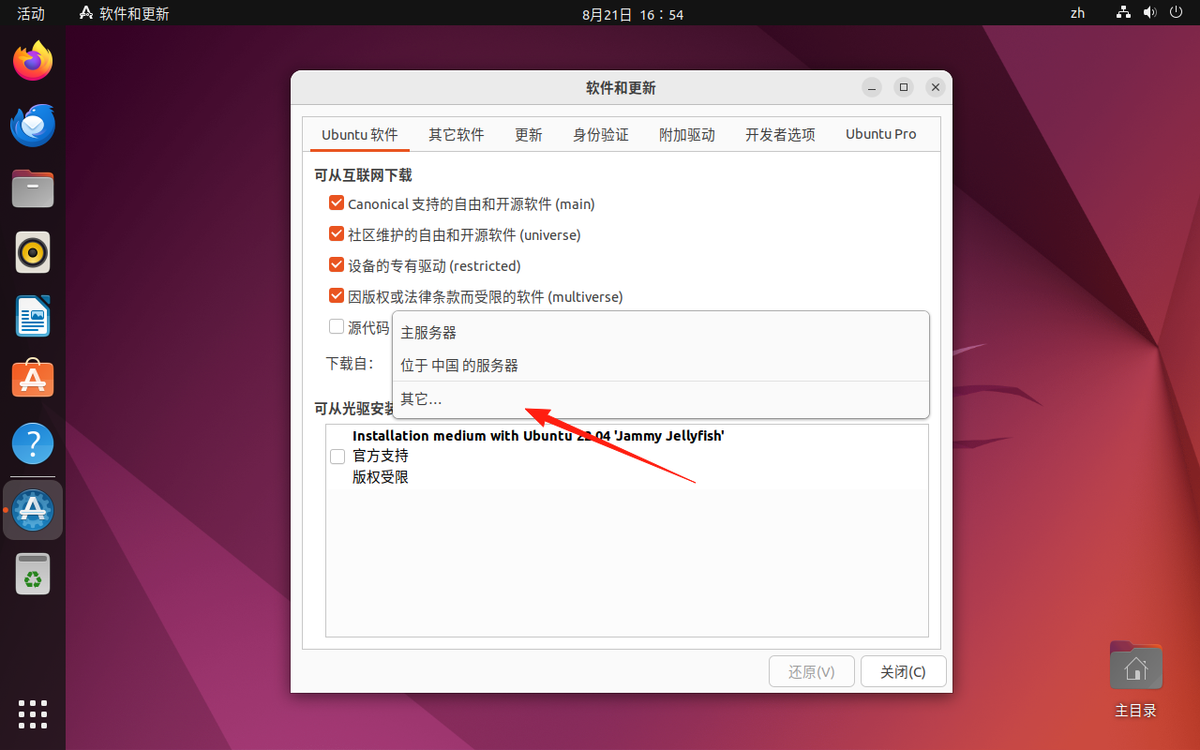Disable 因版权或法律条款而受限的软件 (multiverse)
The image size is (1200, 750).
(336, 296)
